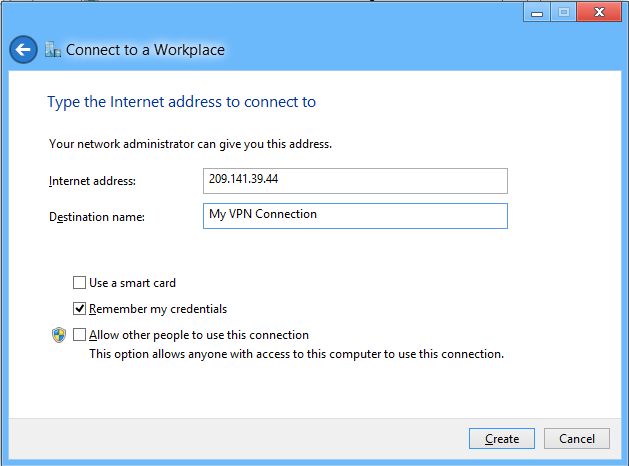Maximize the wizard window
Viewport: 629px width, 466px height.
pos(563,13)
